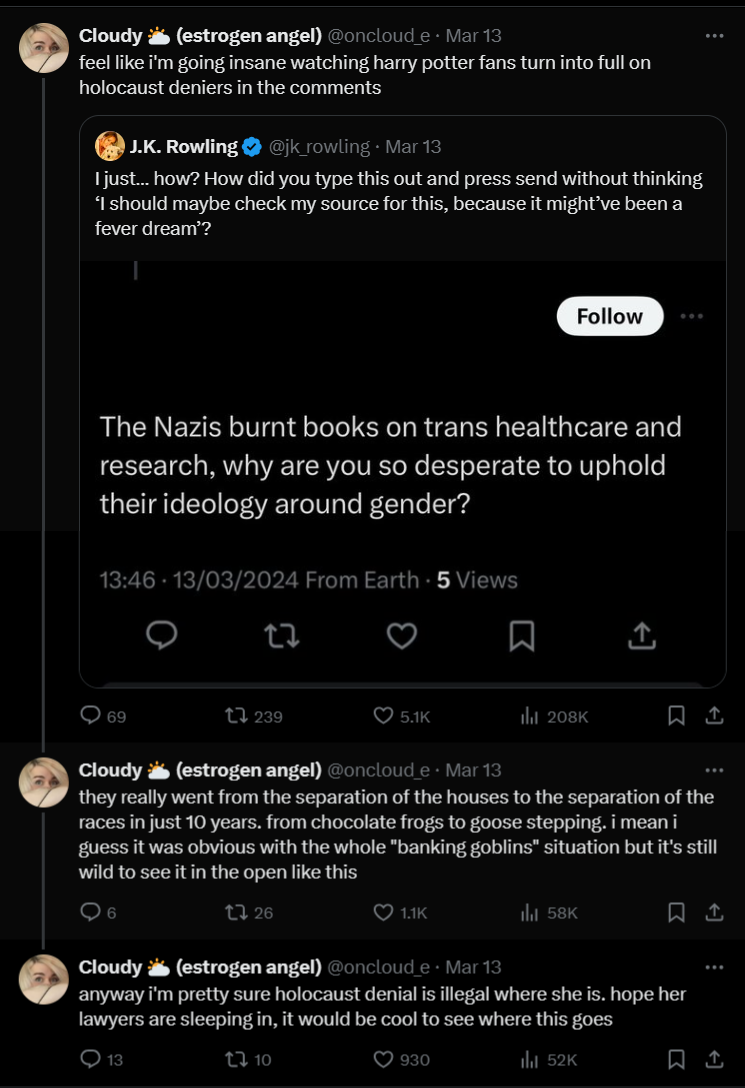Screen dimensions: 745x1088
Task: Click the Mar 13 timestamp on last tweet
Action: point(473,968)
